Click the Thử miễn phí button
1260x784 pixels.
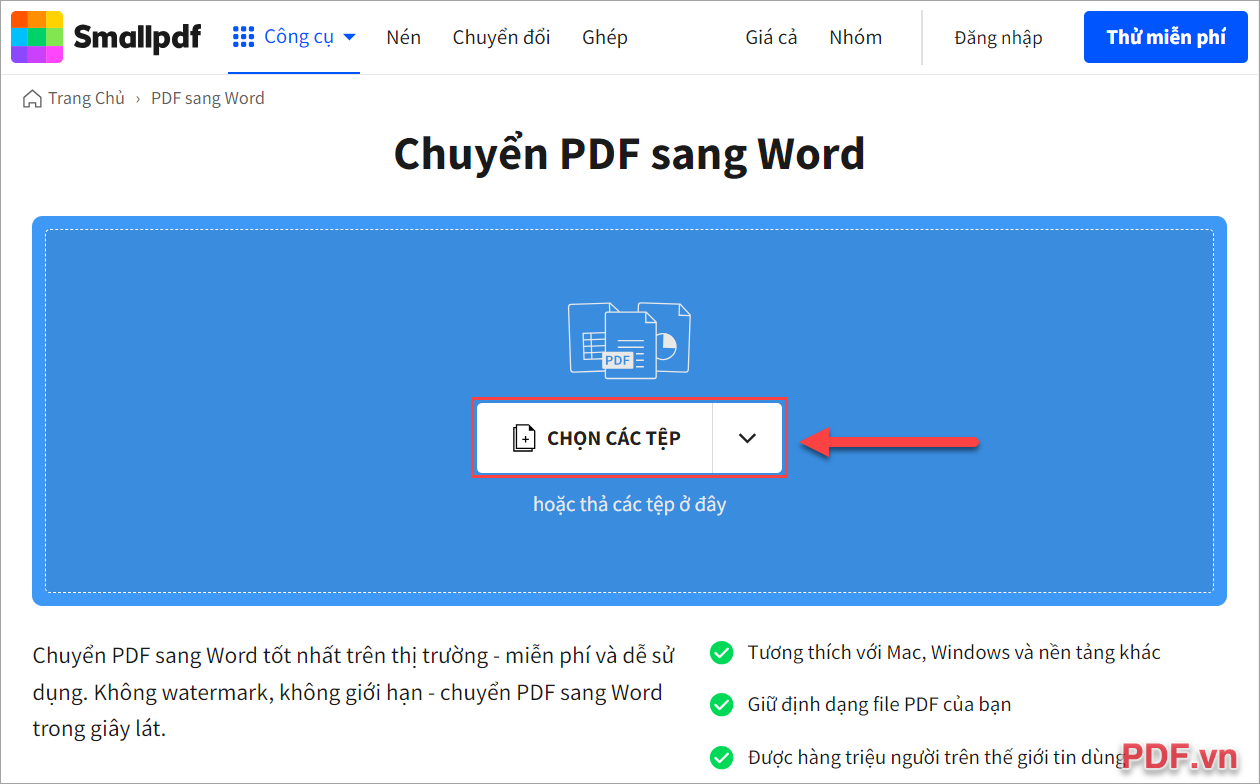1166,37
